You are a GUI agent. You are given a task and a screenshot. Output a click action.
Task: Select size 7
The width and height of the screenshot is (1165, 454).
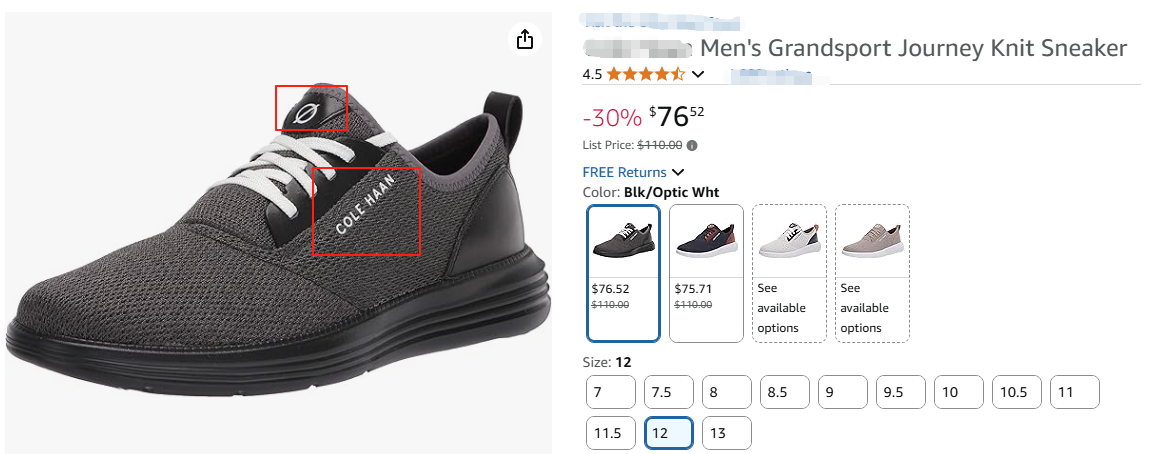tap(611, 393)
